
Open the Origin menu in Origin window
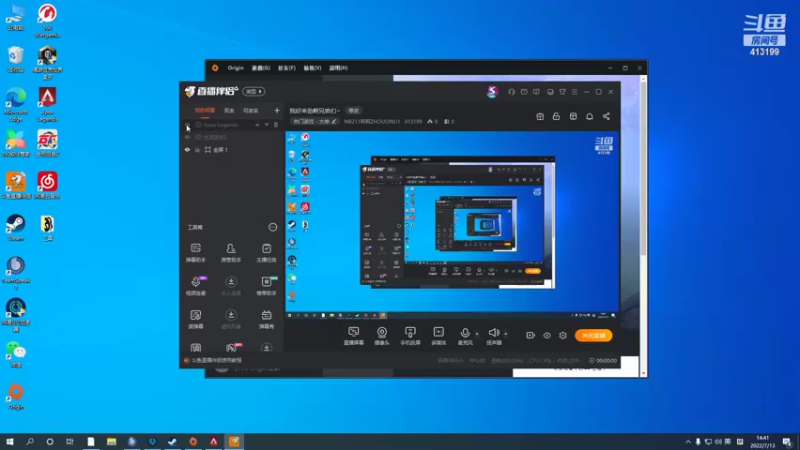[x=235, y=68]
